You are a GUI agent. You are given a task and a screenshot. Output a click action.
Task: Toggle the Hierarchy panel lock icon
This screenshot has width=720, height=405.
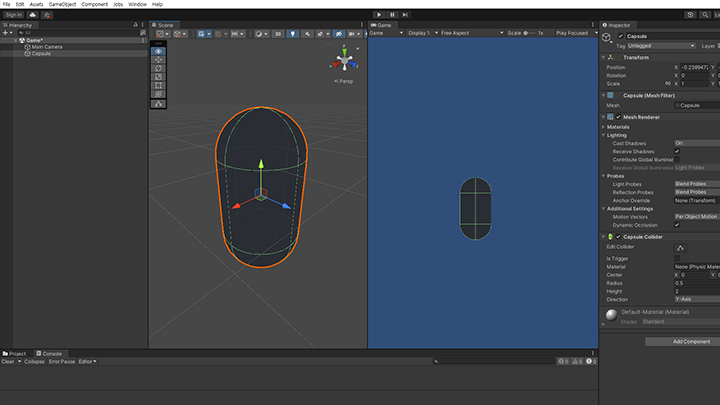tap(135, 25)
